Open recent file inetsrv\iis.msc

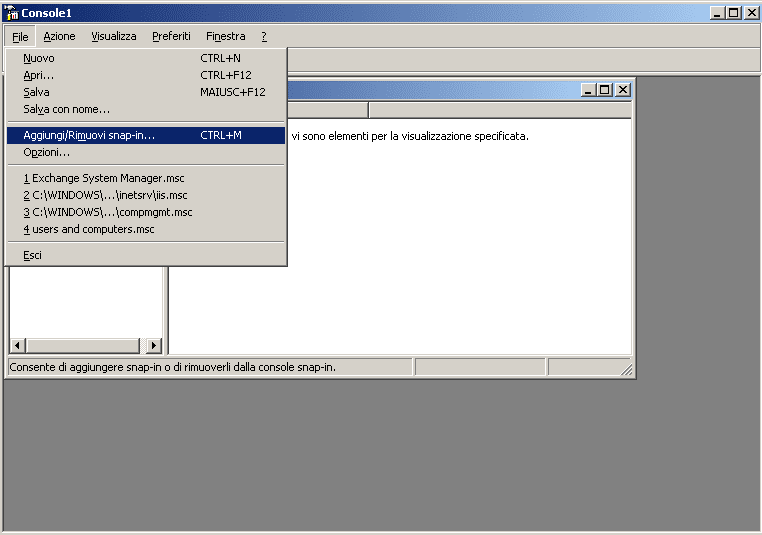point(146,195)
